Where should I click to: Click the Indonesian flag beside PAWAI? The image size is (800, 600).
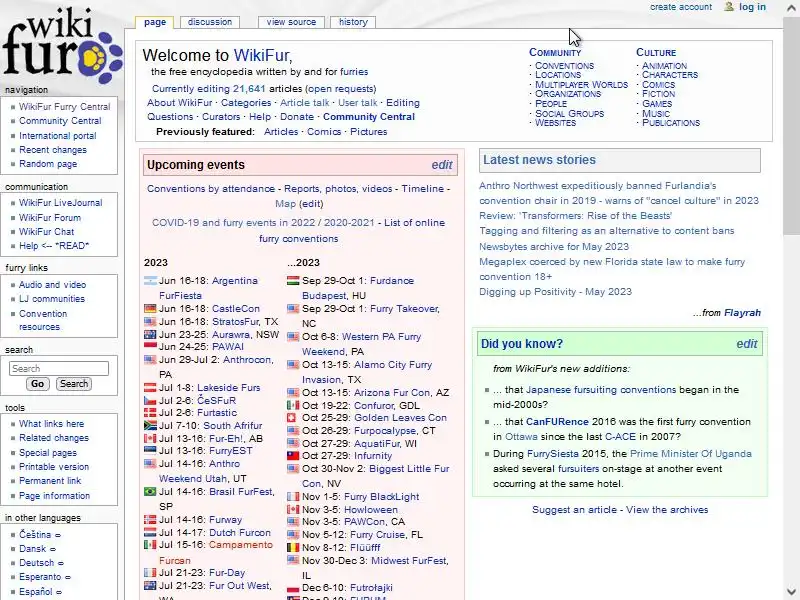click(x=150, y=346)
